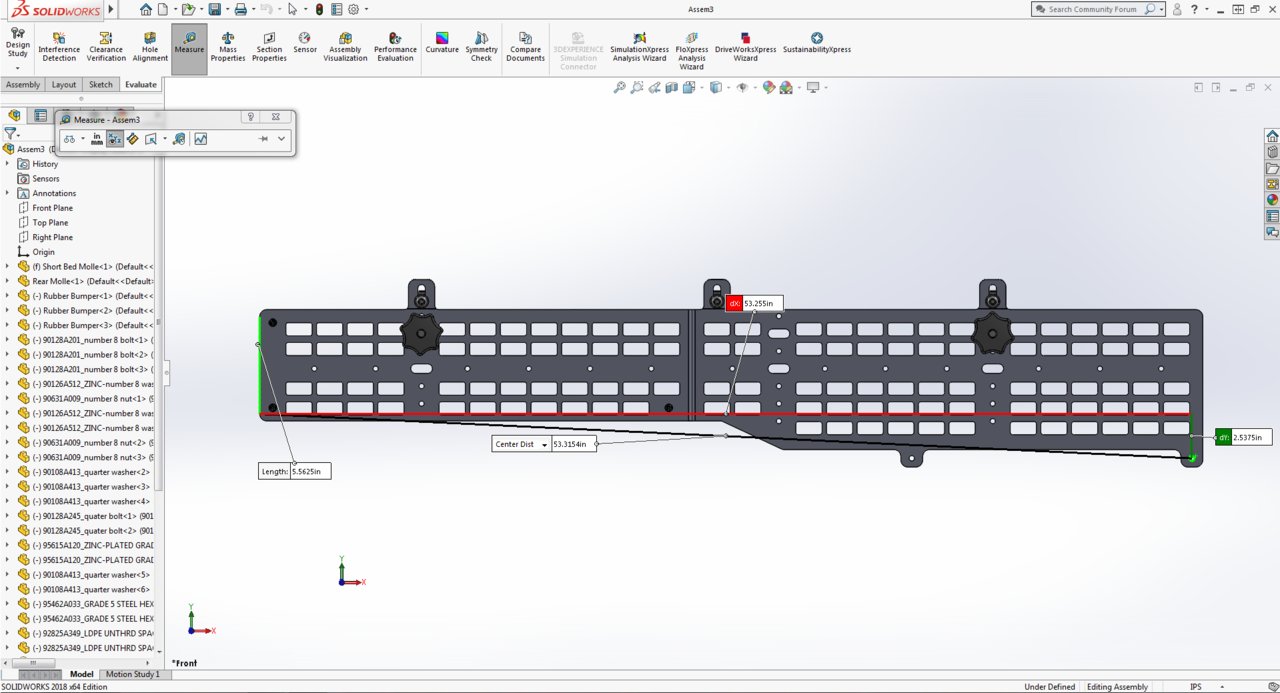
Task: Toggle Point-to-Point mode in Measure dialog
Action: (132, 139)
